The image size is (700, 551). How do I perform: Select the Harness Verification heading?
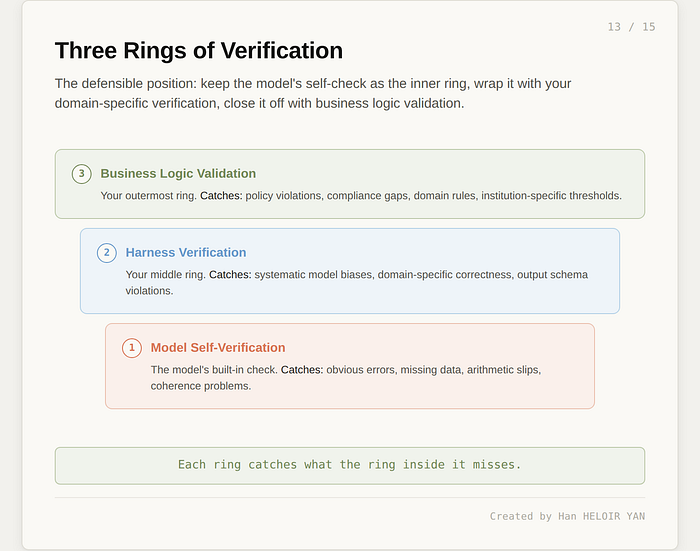(186, 252)
